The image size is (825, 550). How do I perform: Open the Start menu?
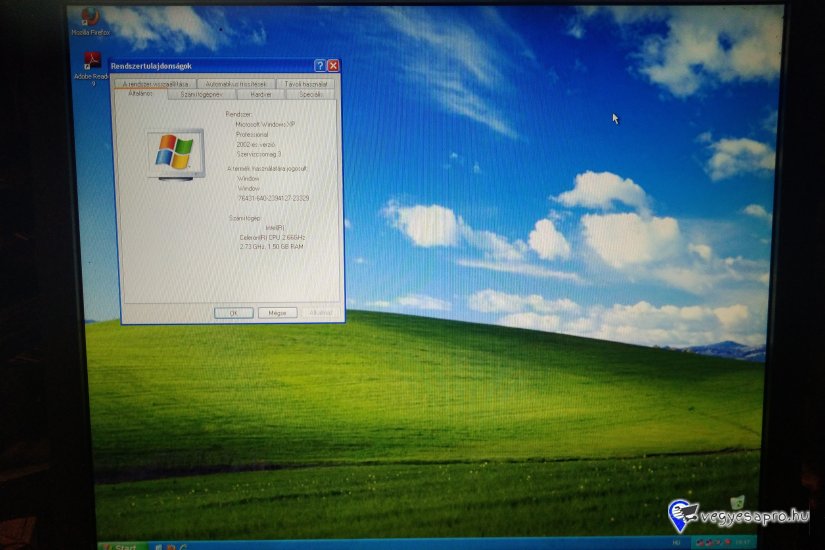[x=121, y=546]
